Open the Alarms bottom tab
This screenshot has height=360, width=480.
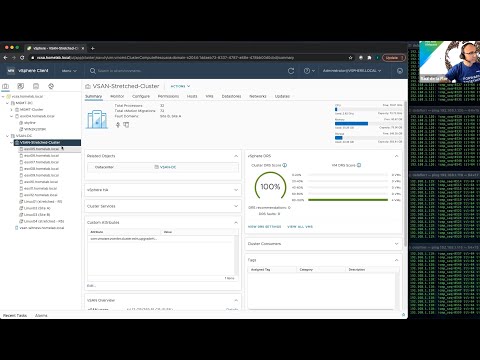tap(41, 315)
